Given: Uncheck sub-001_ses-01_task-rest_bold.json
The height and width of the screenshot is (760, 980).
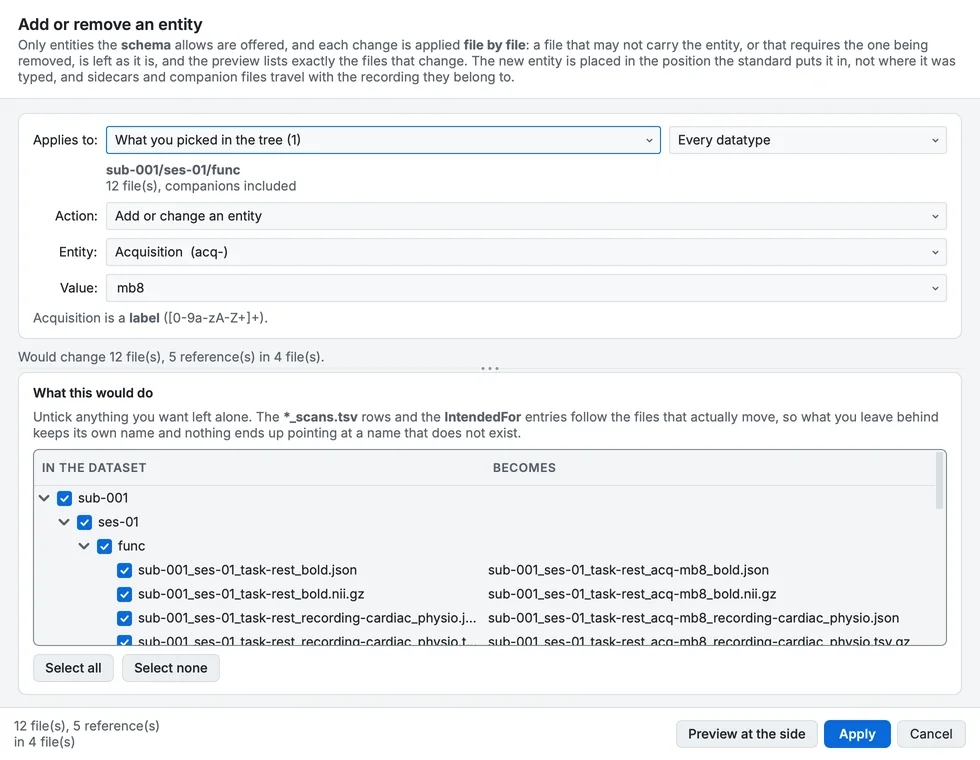Looking at the screenshot, I should click(x=124, y=570).
